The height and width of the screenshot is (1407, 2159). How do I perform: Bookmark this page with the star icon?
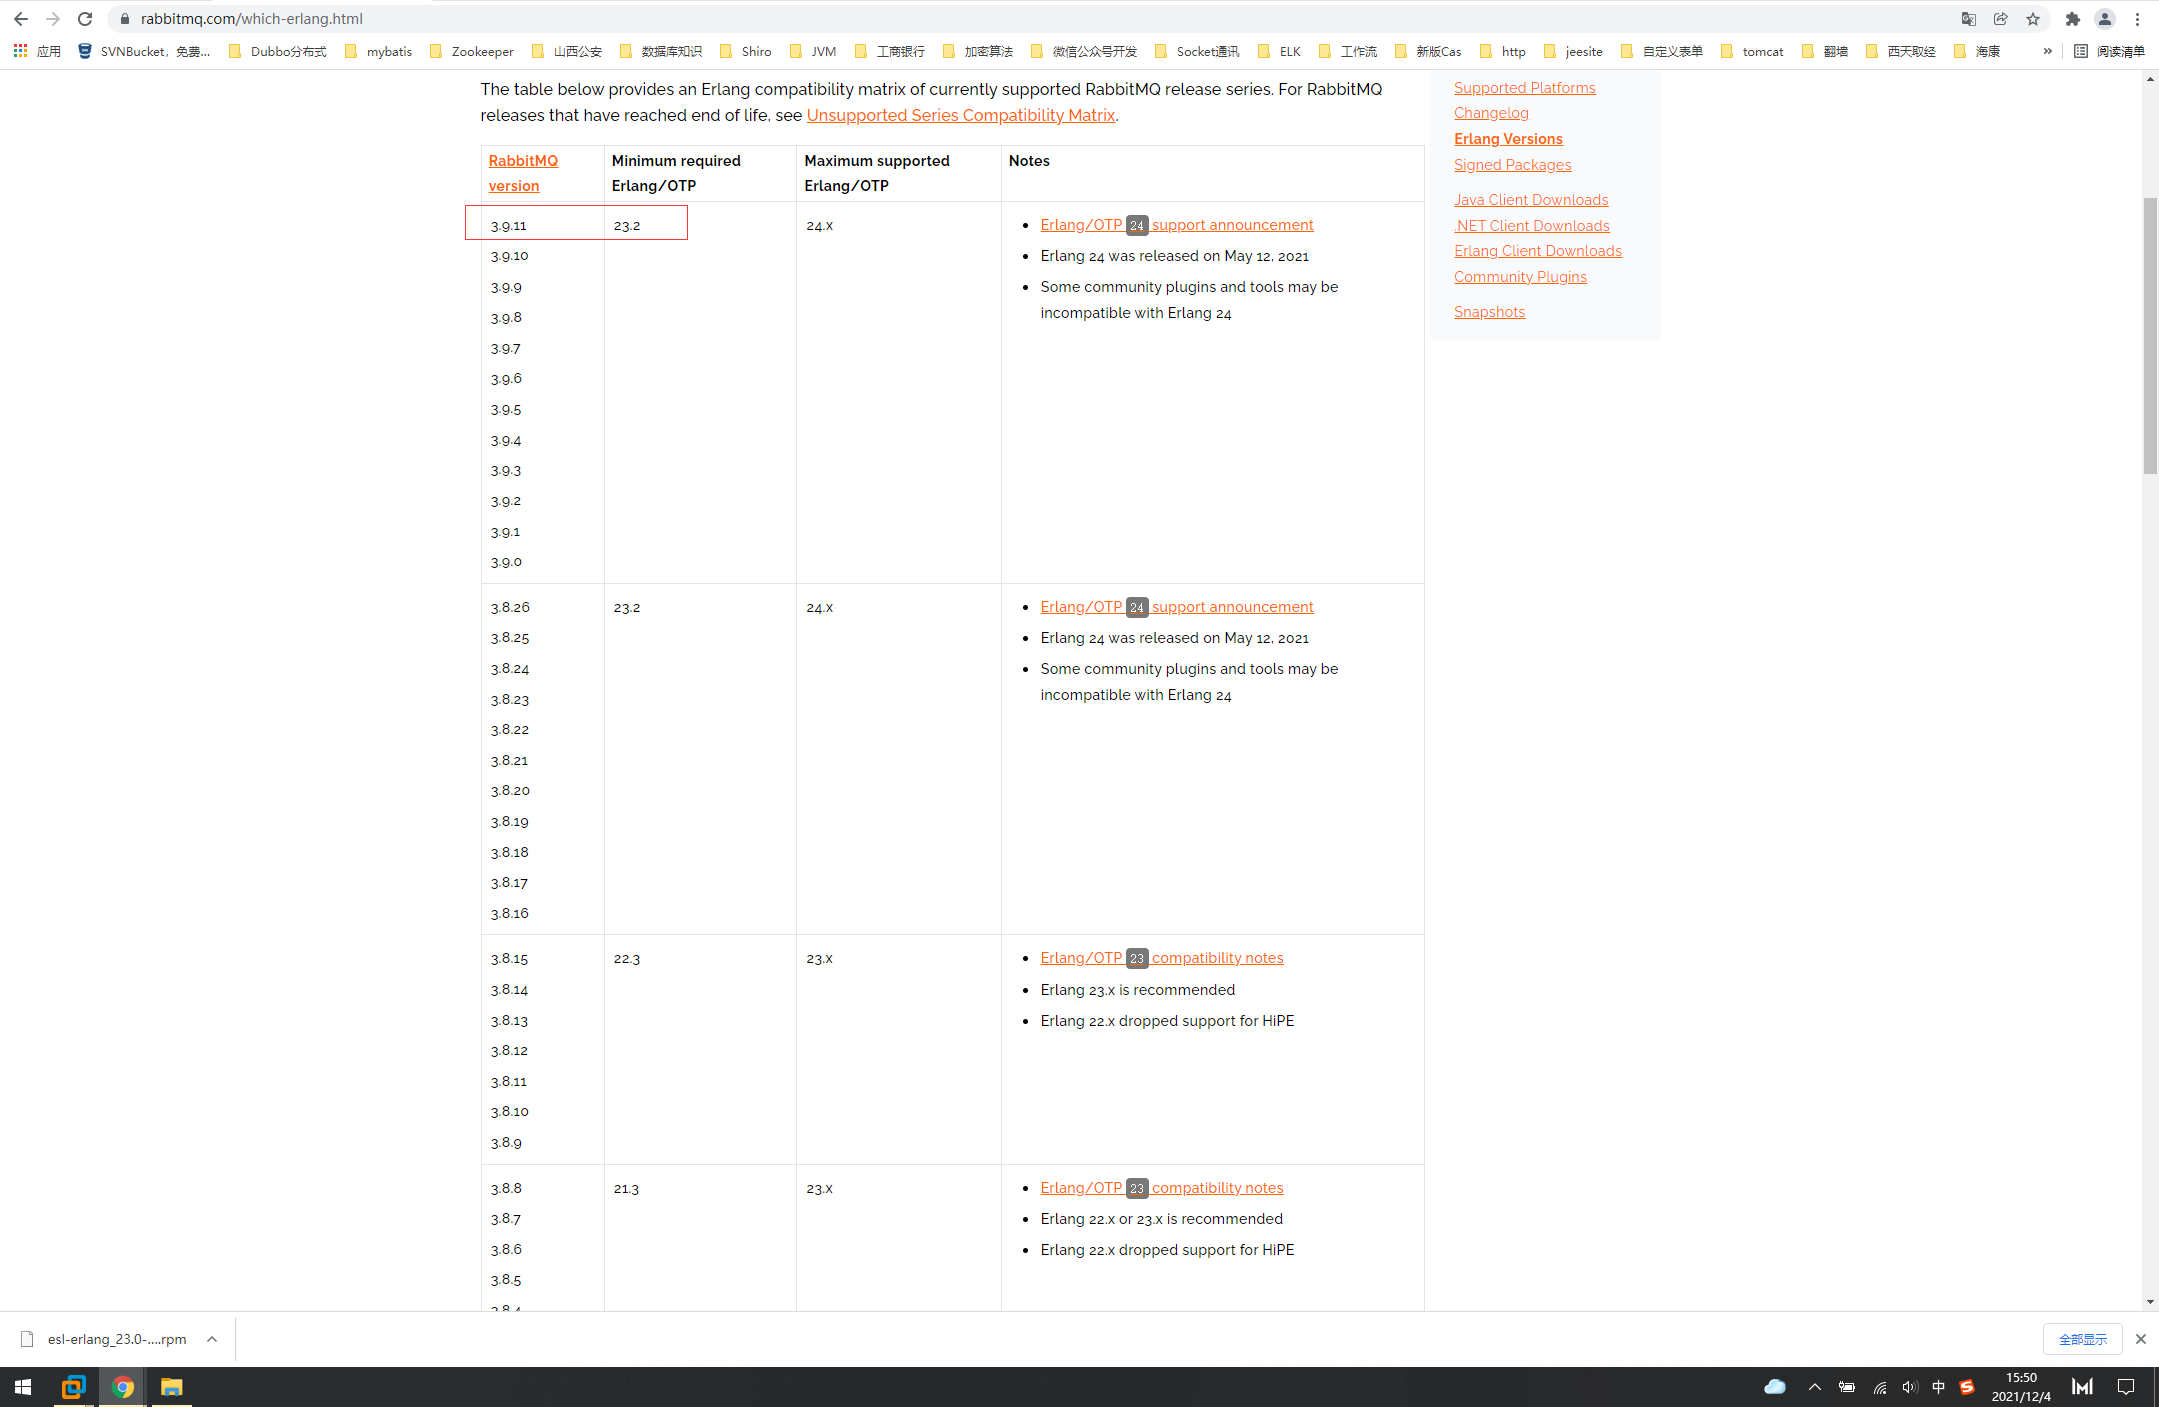[x=2033, y=19]
